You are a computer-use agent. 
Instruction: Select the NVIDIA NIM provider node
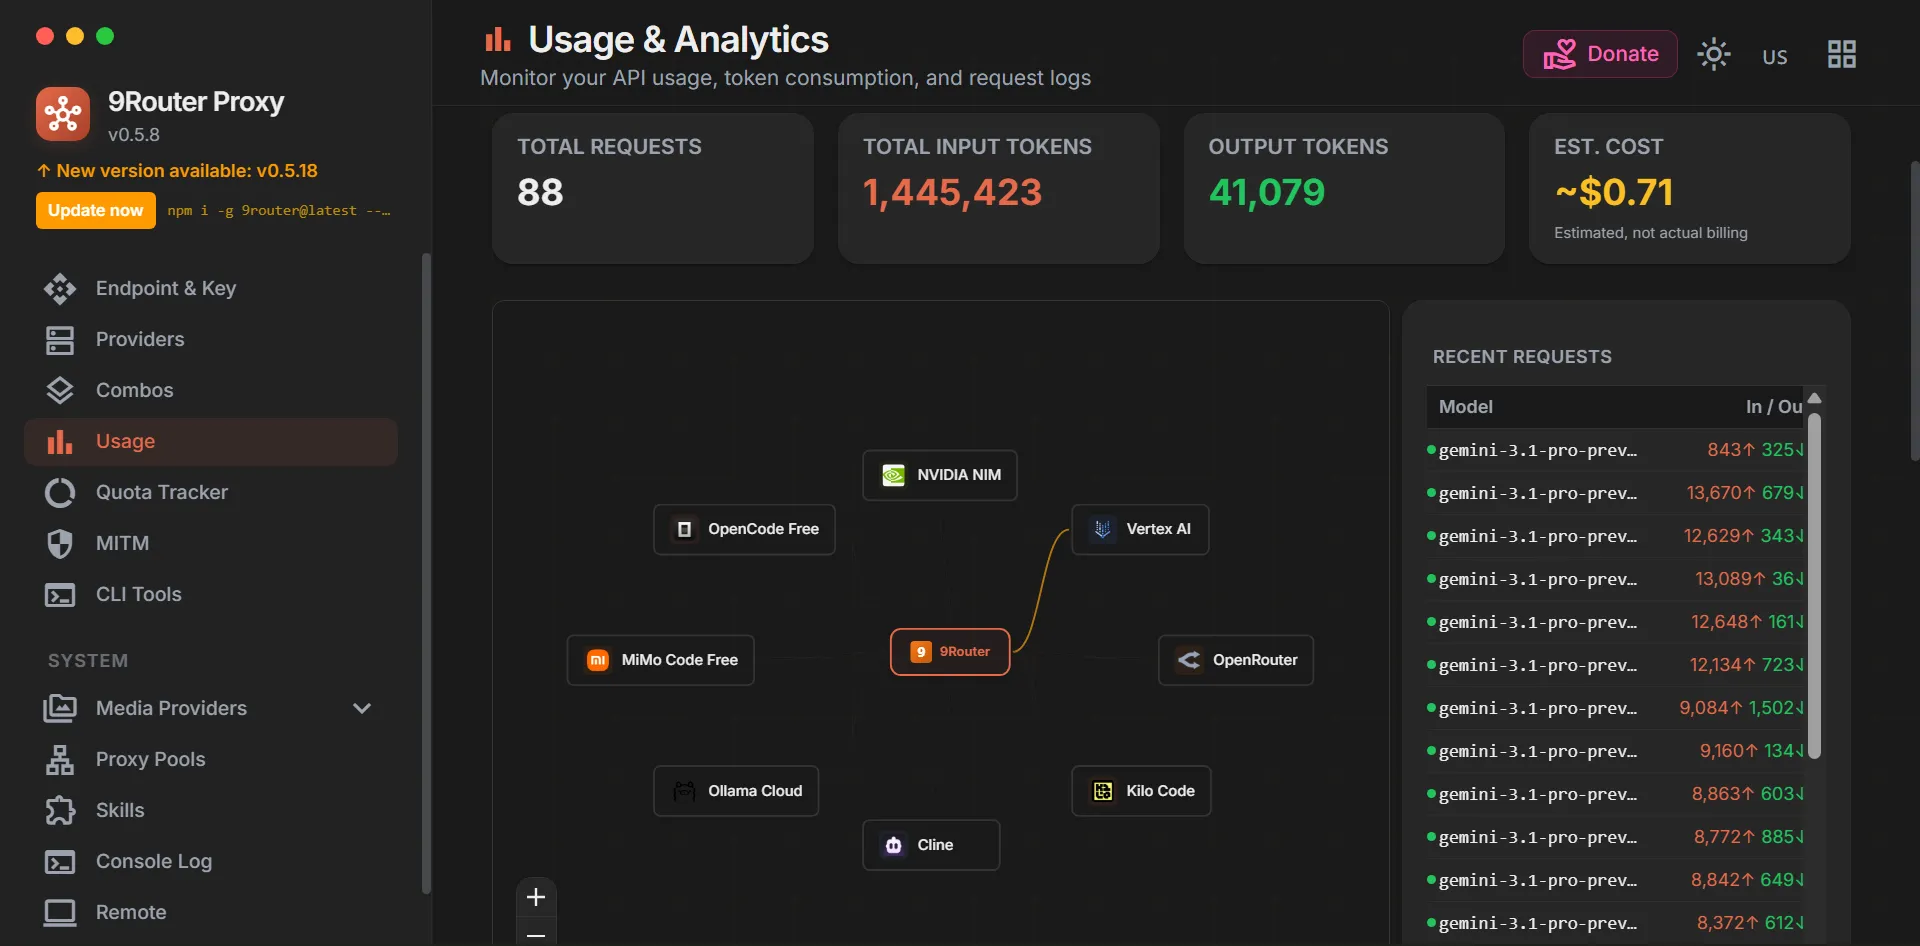[x=940, y=475]
